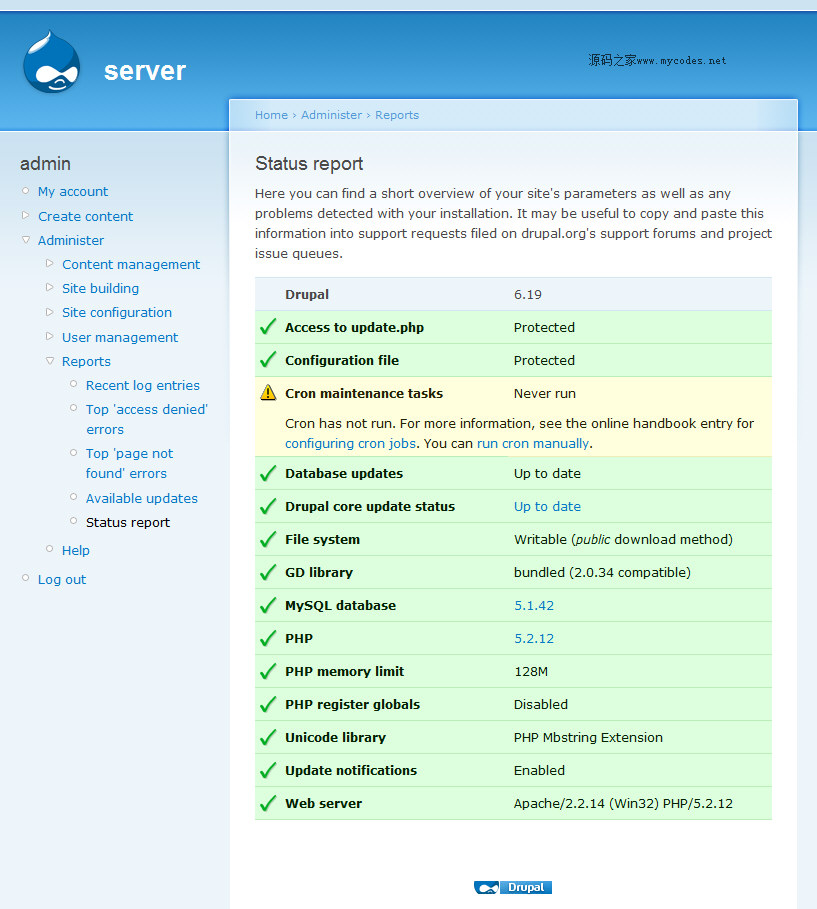817x909 pixels.
Task: Open the Help link
Action: (76, 550)
